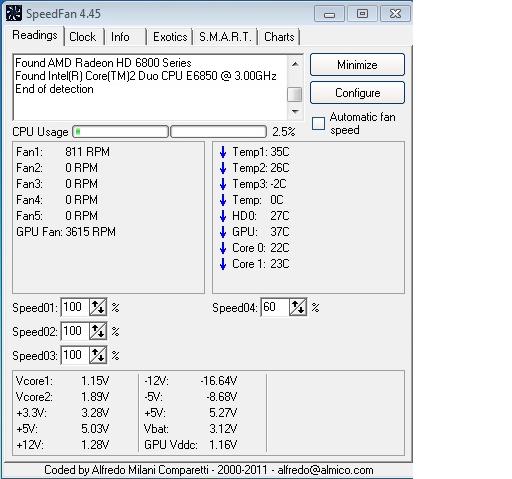Click the Vcore2 1.89V reading
Screen dimensions: 512x479
tap(62, 397)
